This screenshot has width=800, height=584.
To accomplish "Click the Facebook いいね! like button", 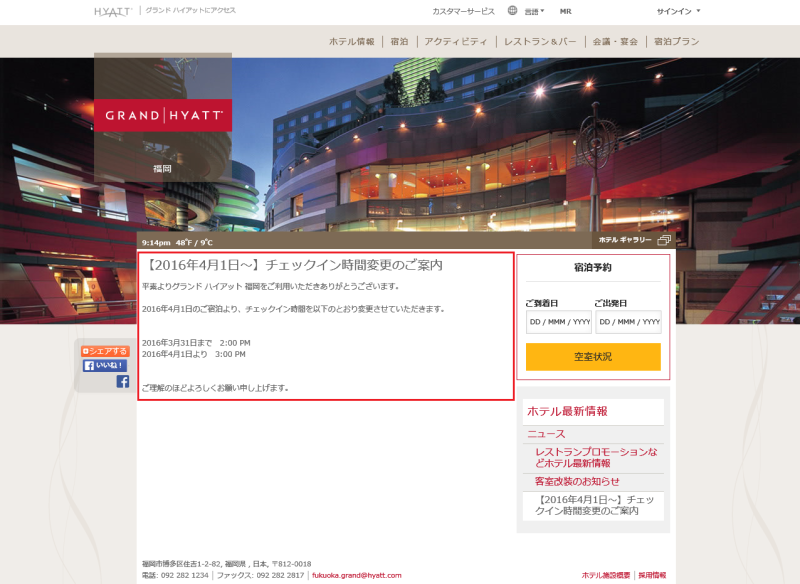I will click(105, 365).
